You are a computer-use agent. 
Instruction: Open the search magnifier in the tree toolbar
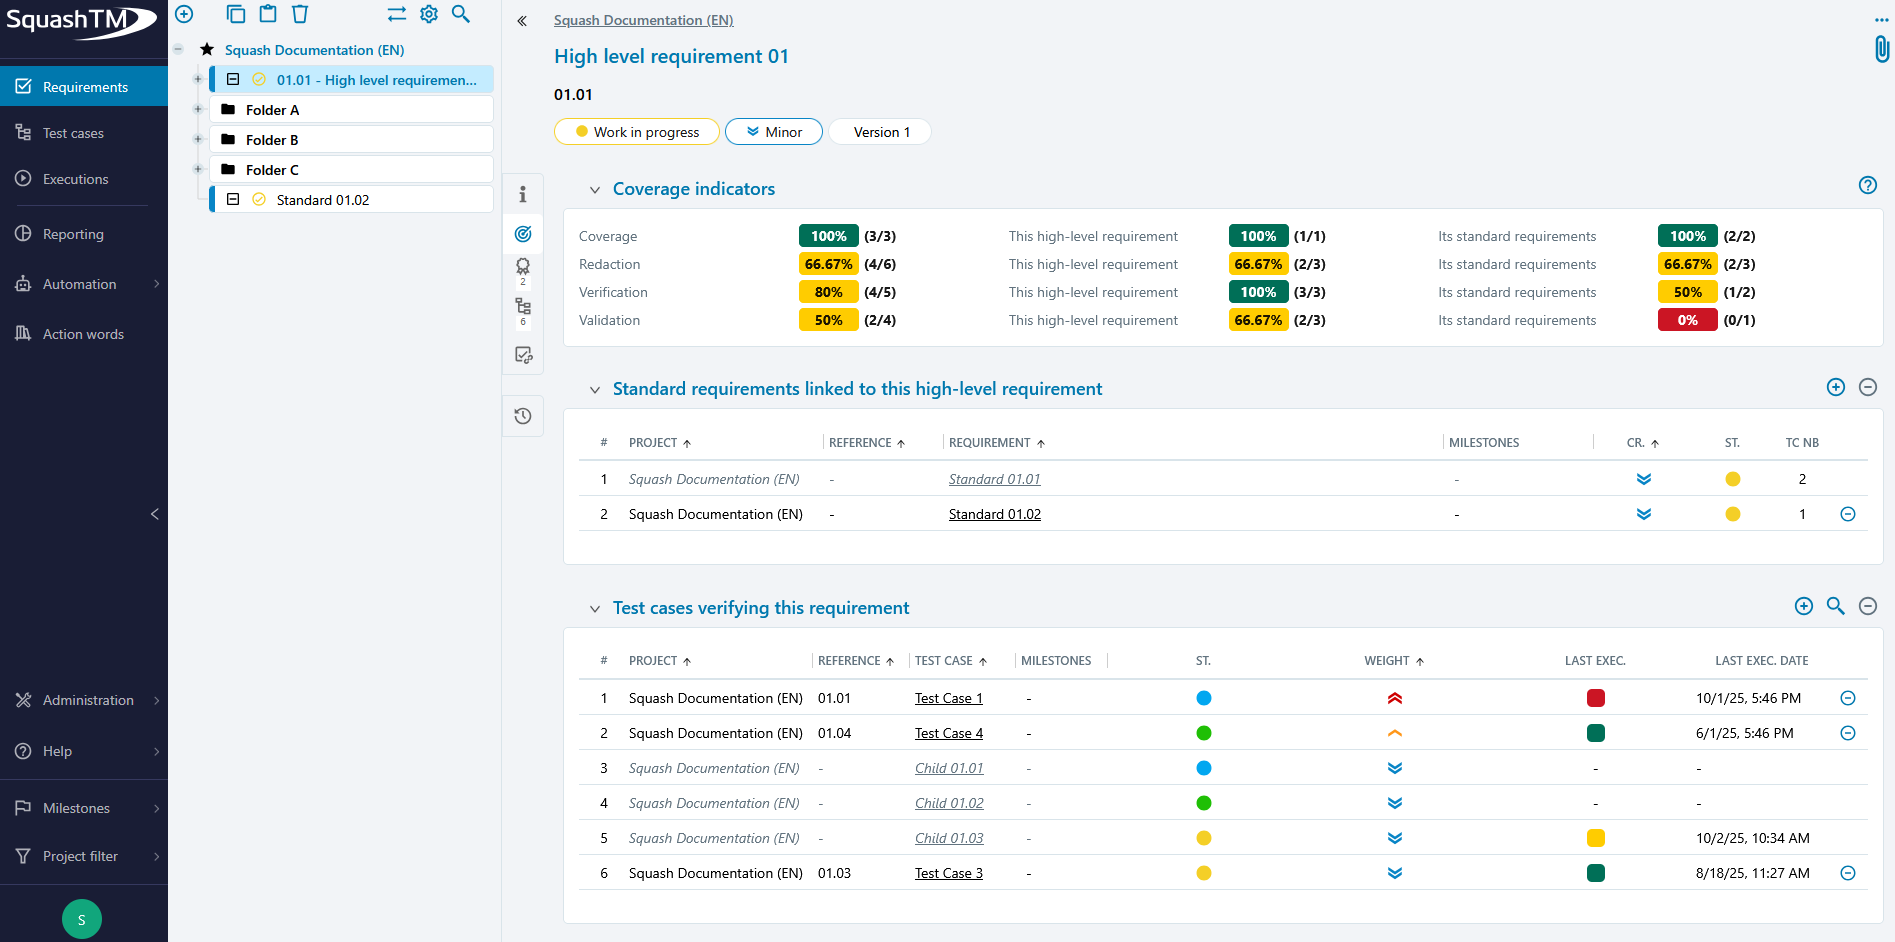461,15
